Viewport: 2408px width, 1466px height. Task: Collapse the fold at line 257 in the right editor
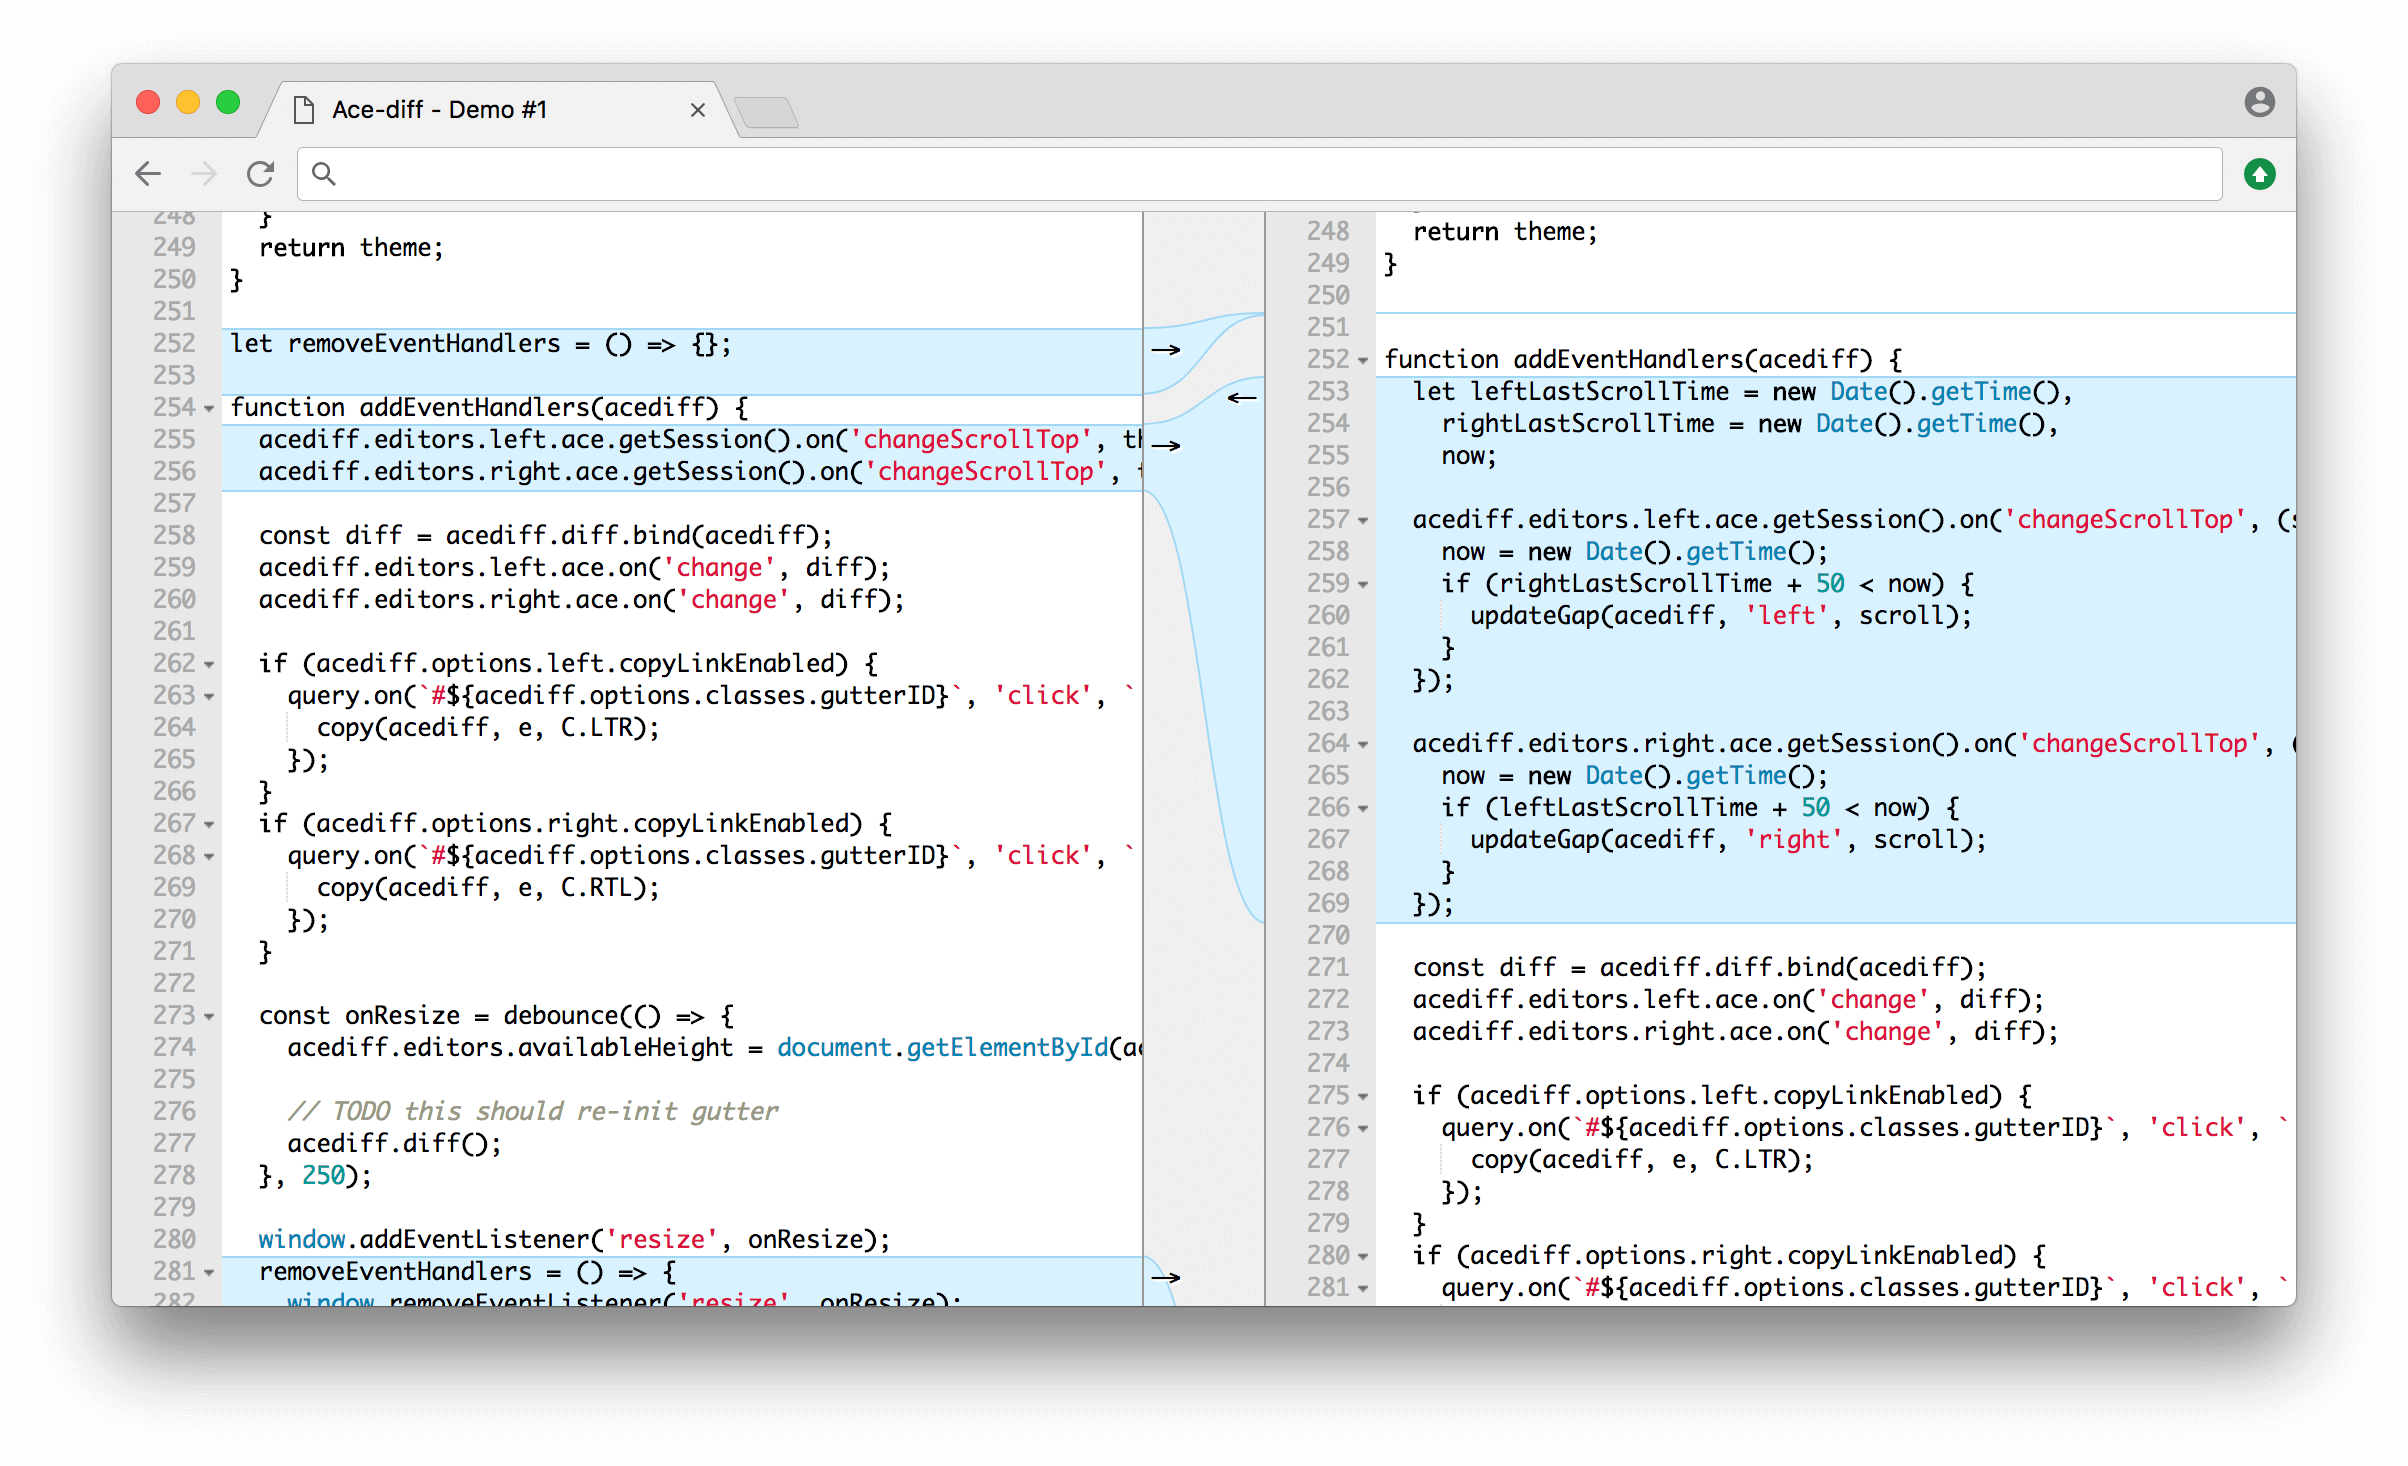pos(1364,521)
